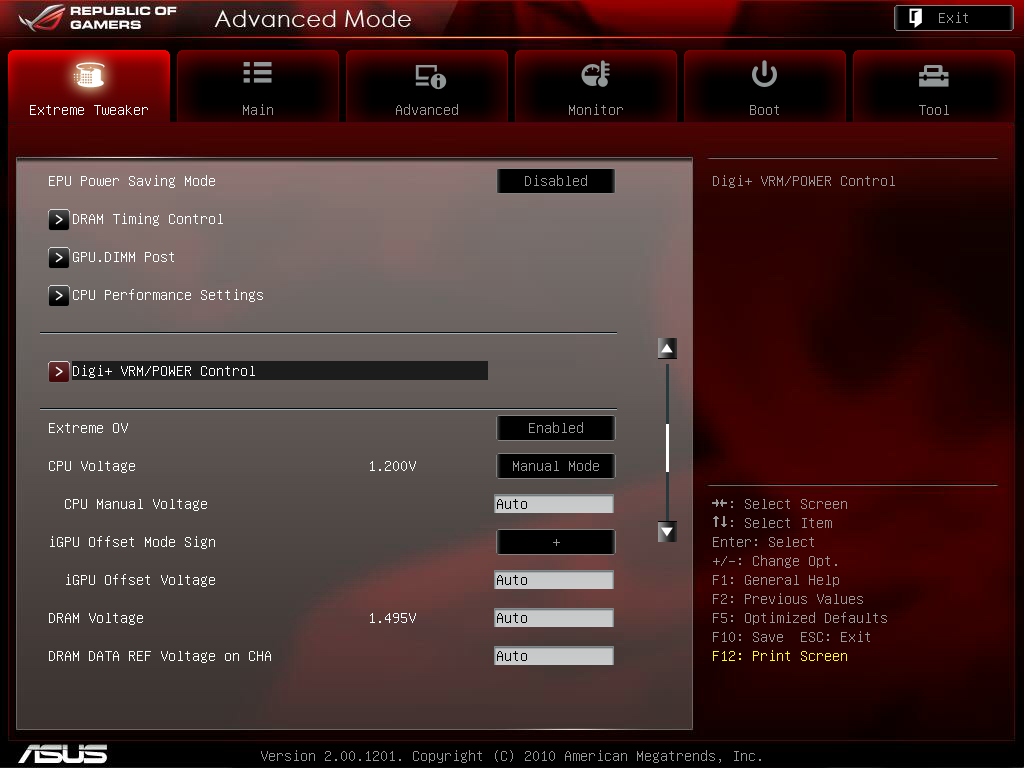The height and width of the screenshot is (768, 1024).
Task: Click the ASUS logo
Action: (x=63, y=754)
